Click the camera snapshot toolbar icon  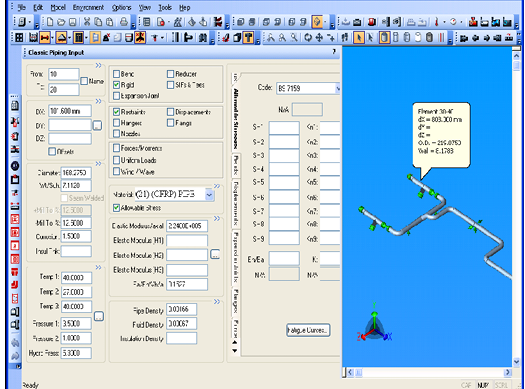357,22
